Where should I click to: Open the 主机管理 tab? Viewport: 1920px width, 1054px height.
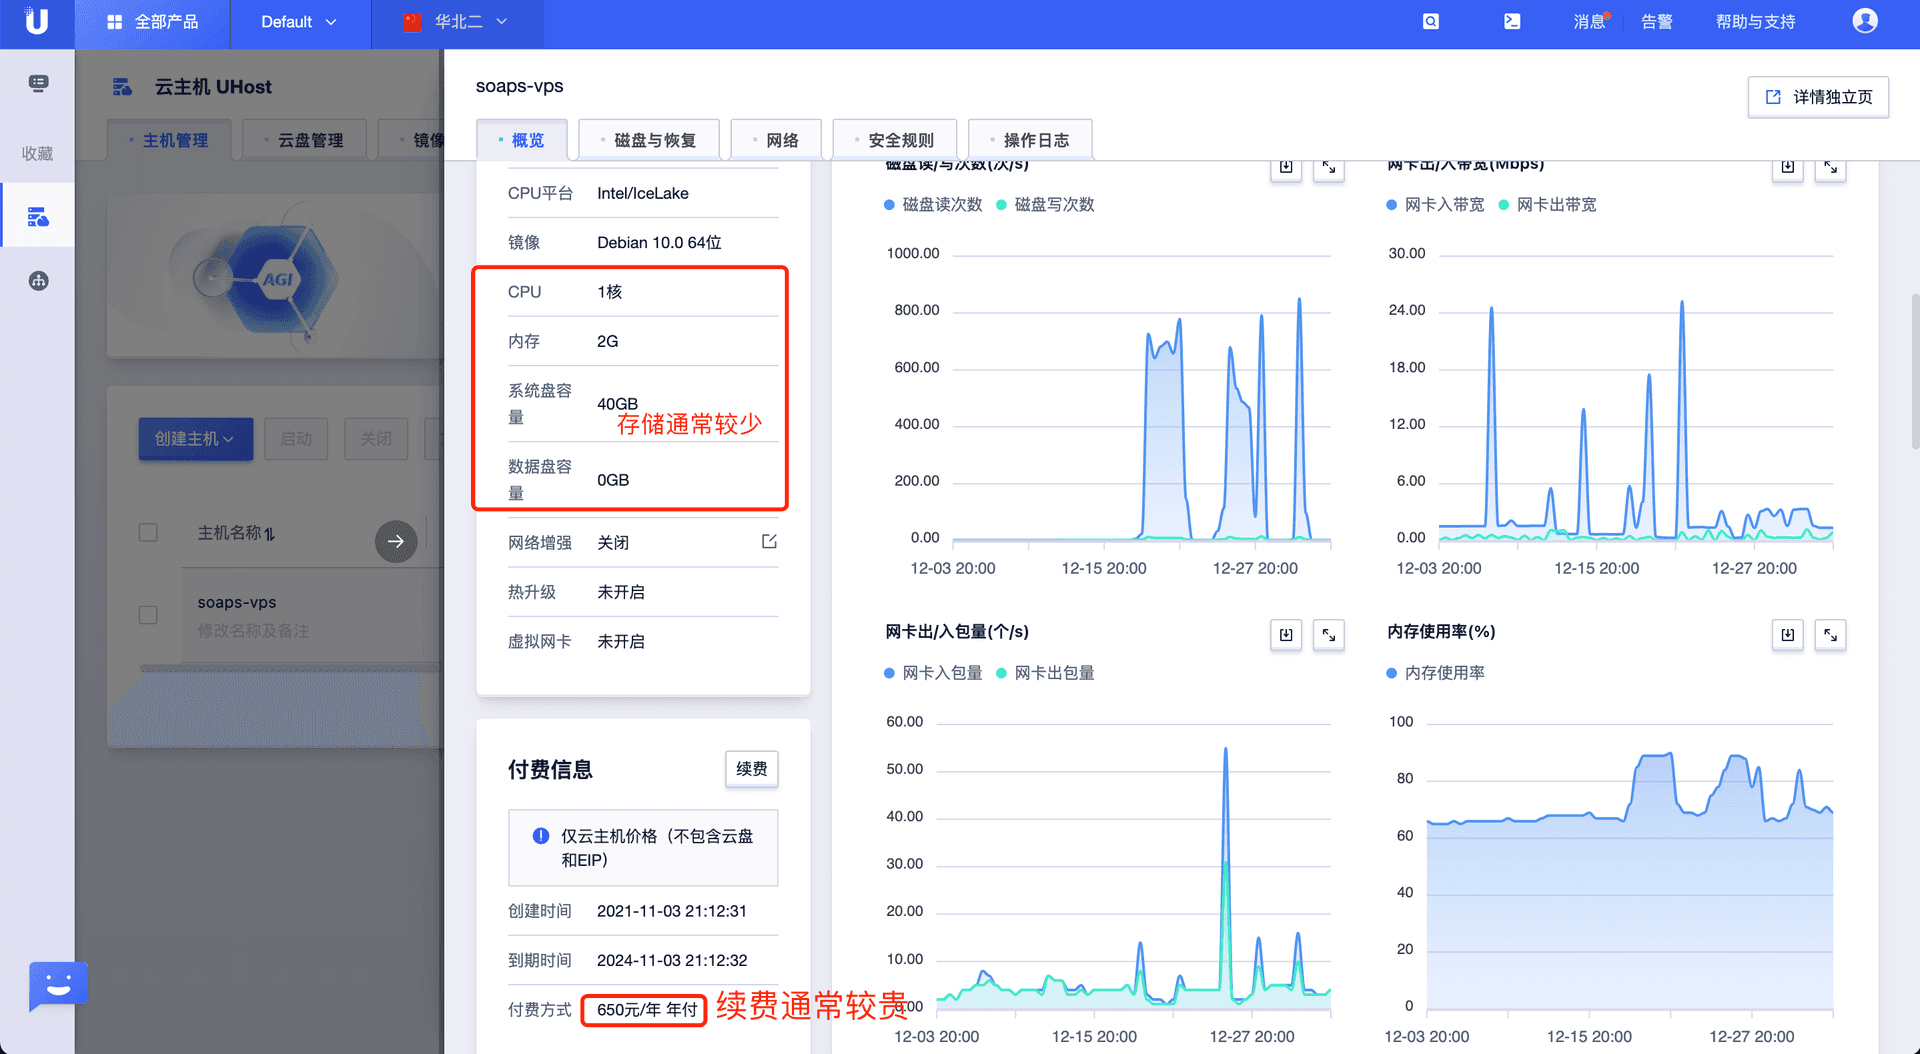[169, 140]
